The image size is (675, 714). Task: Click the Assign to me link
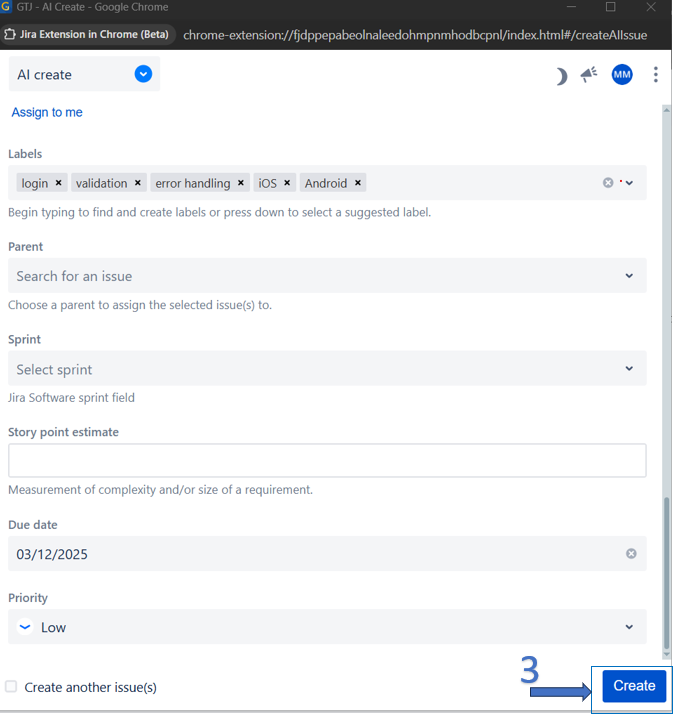47,112
